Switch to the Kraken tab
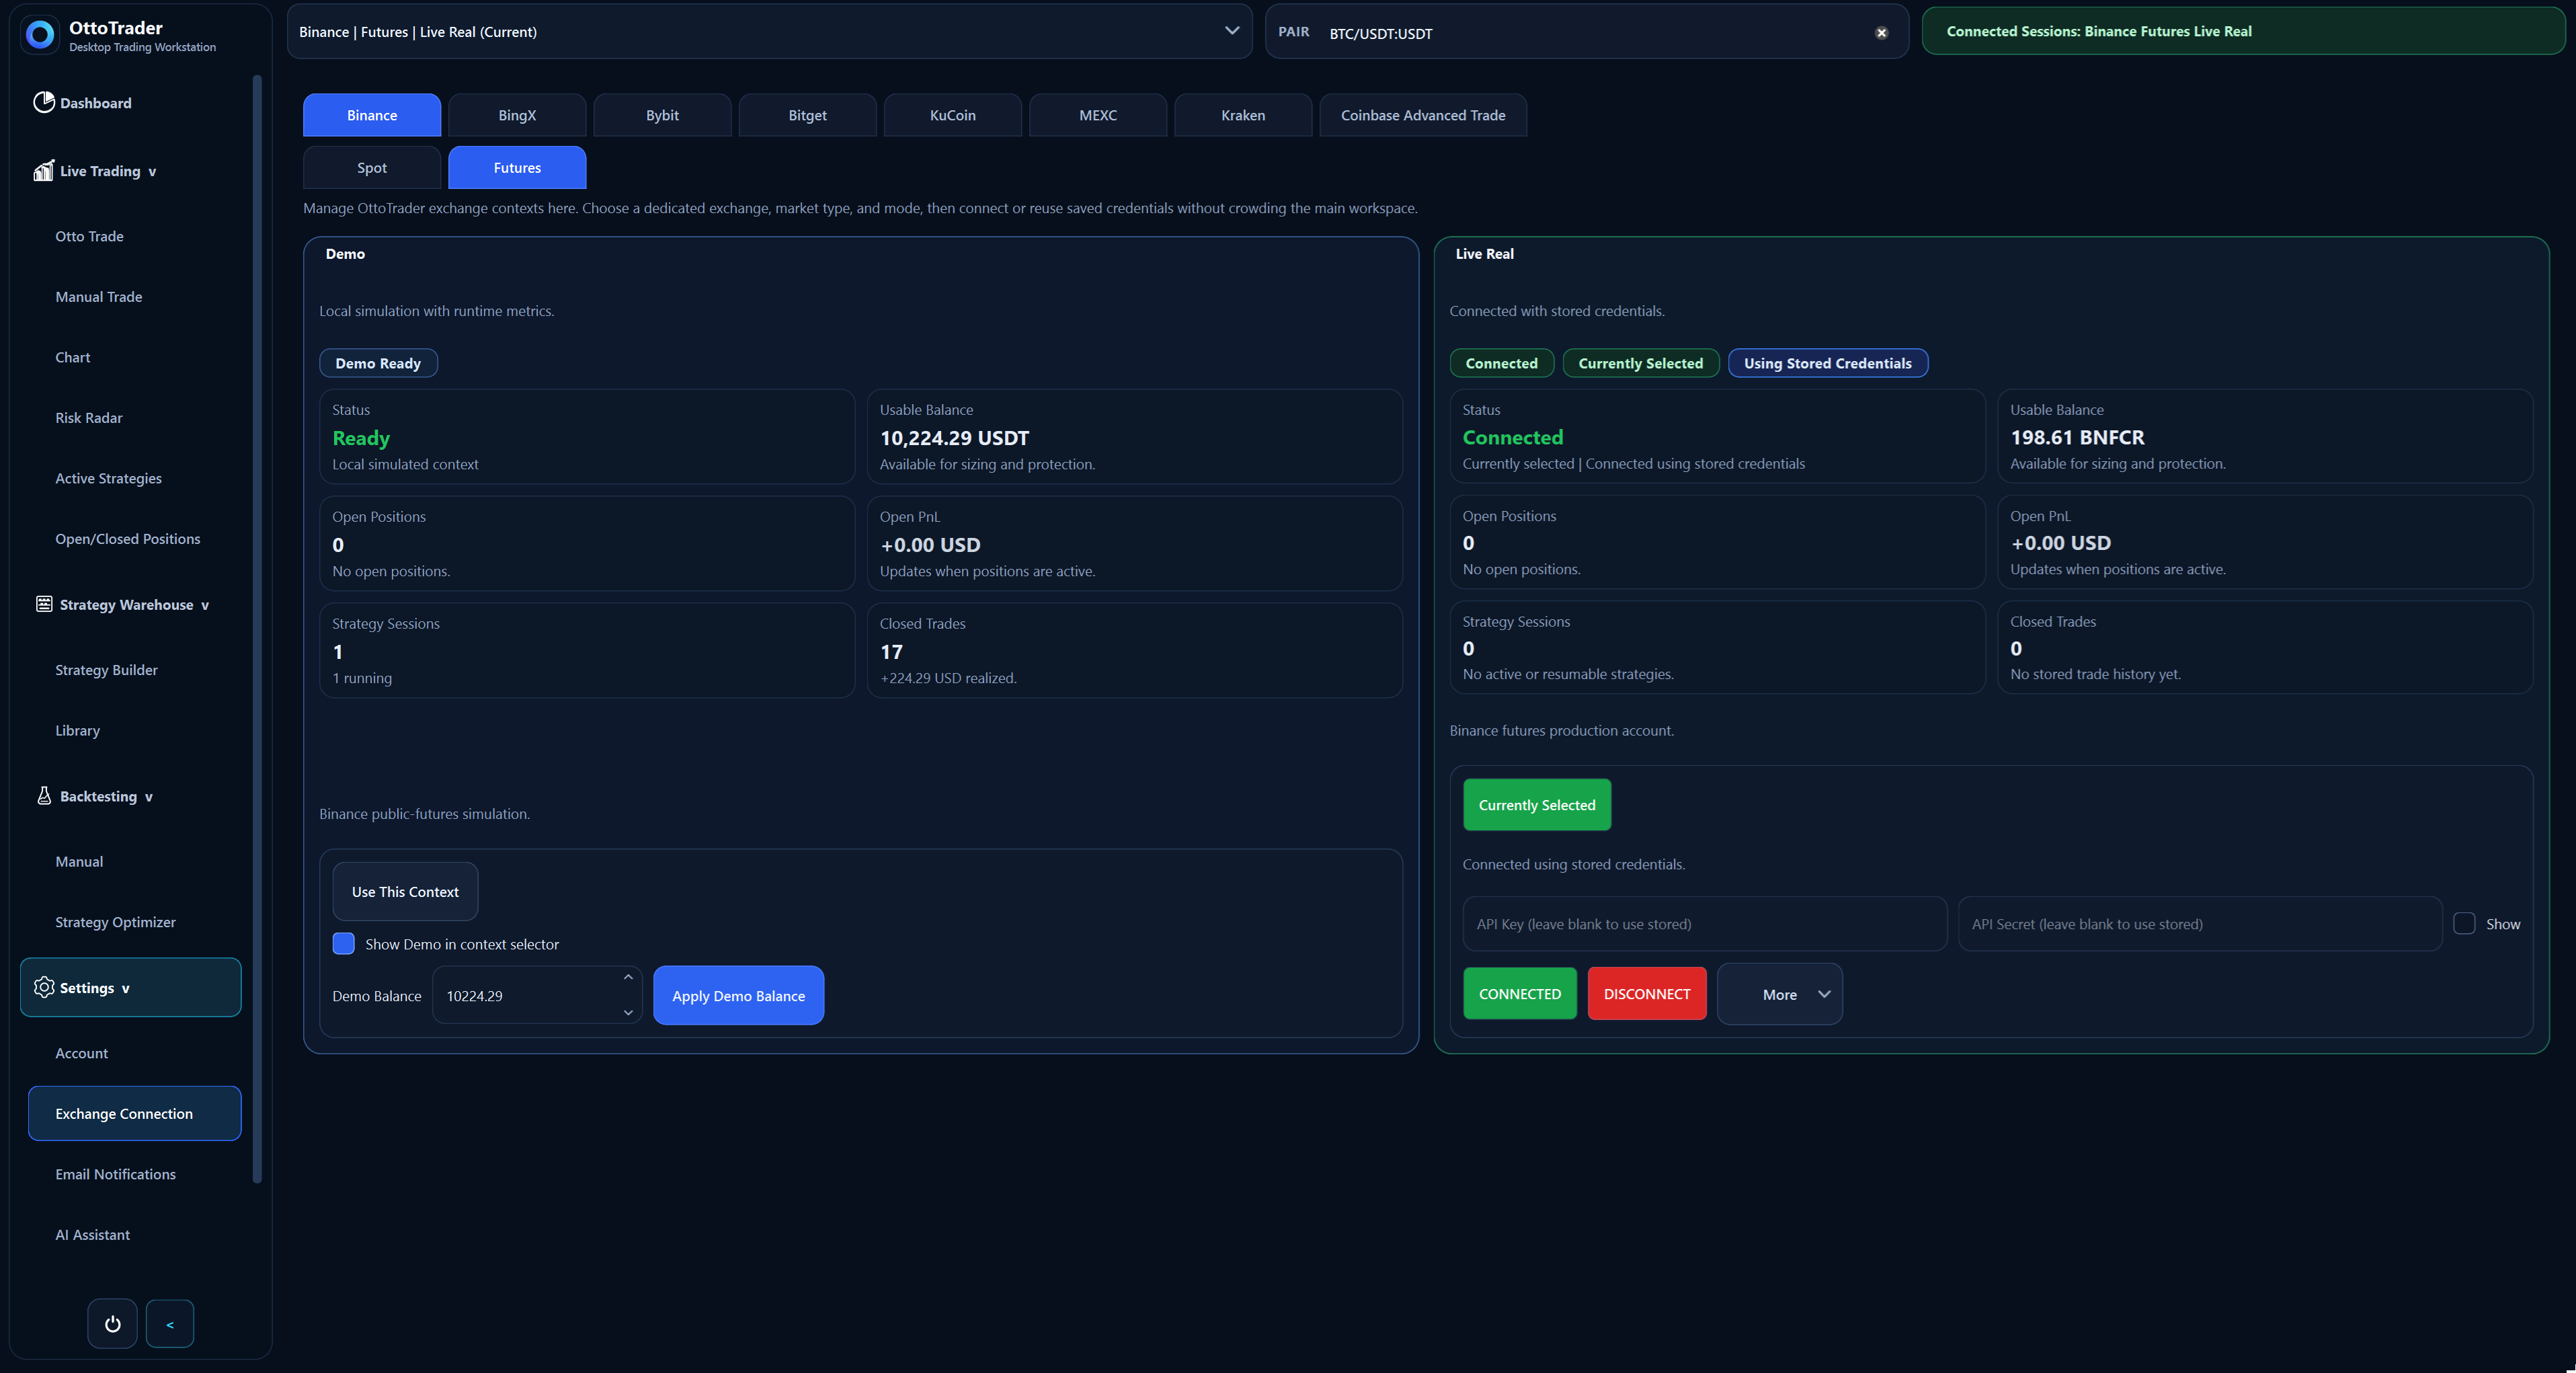The width and height of the screenshot is (2576, 1373). click(x=1243, y=115)
